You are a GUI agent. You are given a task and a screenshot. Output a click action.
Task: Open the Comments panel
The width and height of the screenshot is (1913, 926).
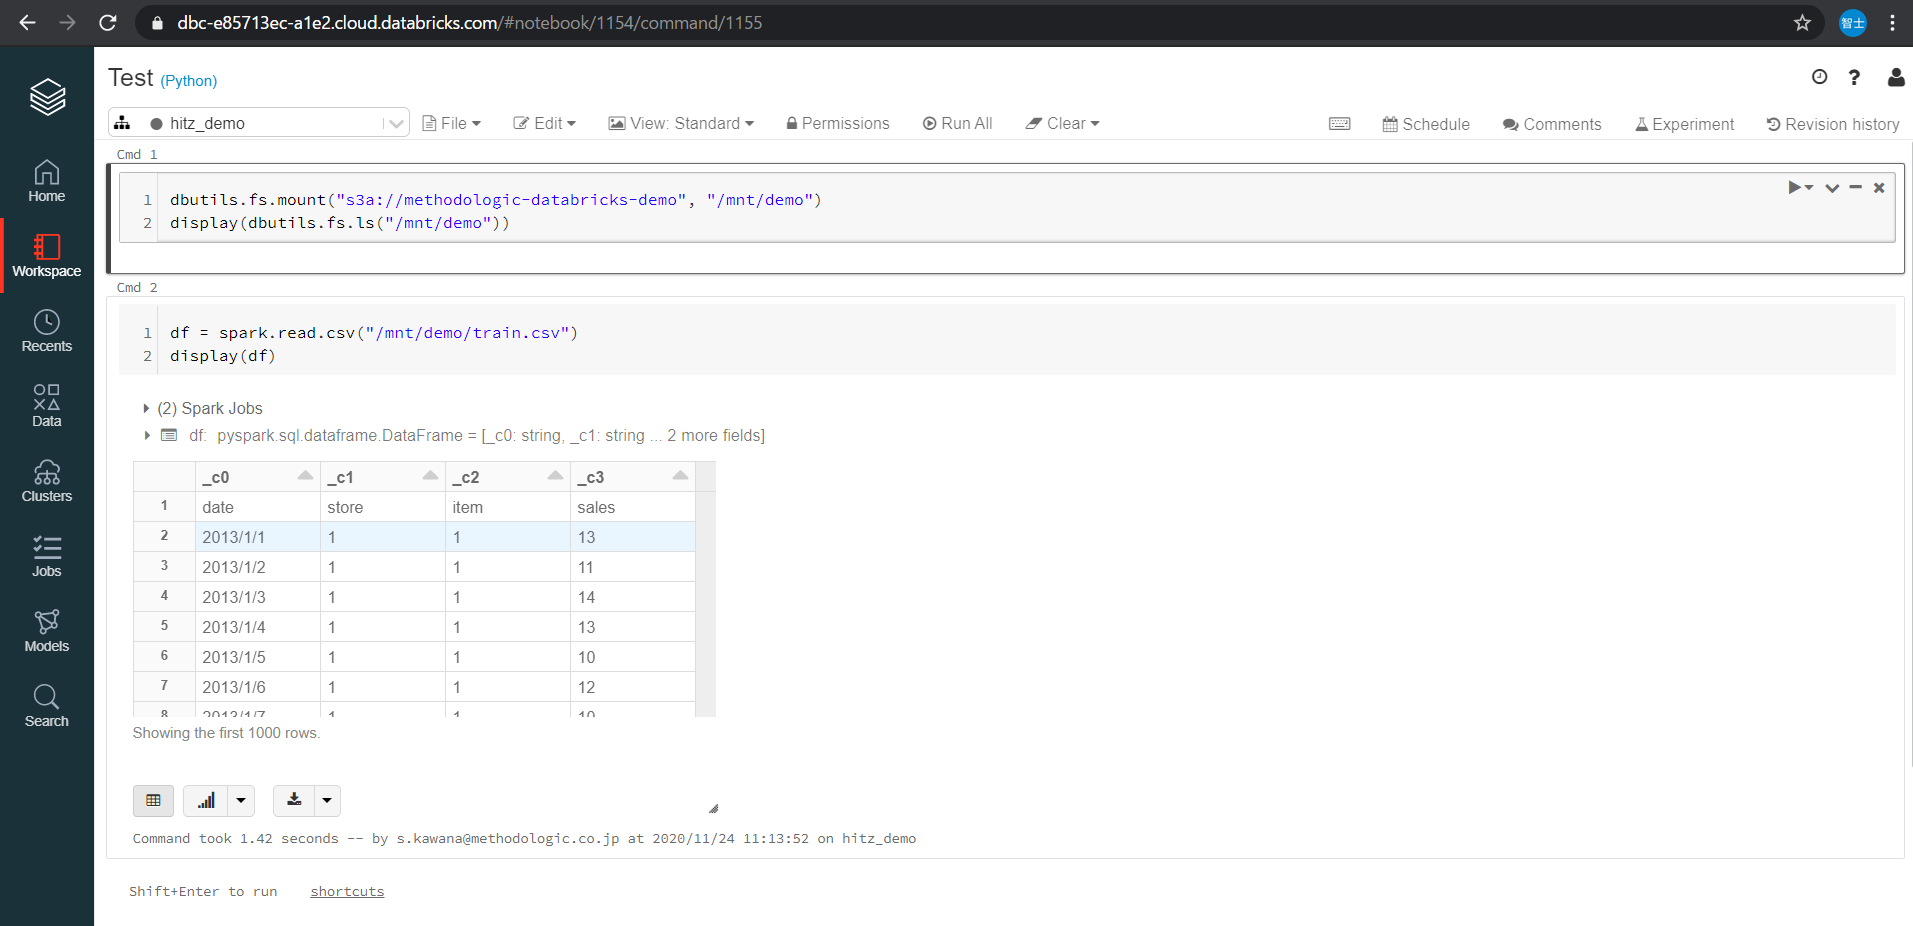pos(1552,124)
